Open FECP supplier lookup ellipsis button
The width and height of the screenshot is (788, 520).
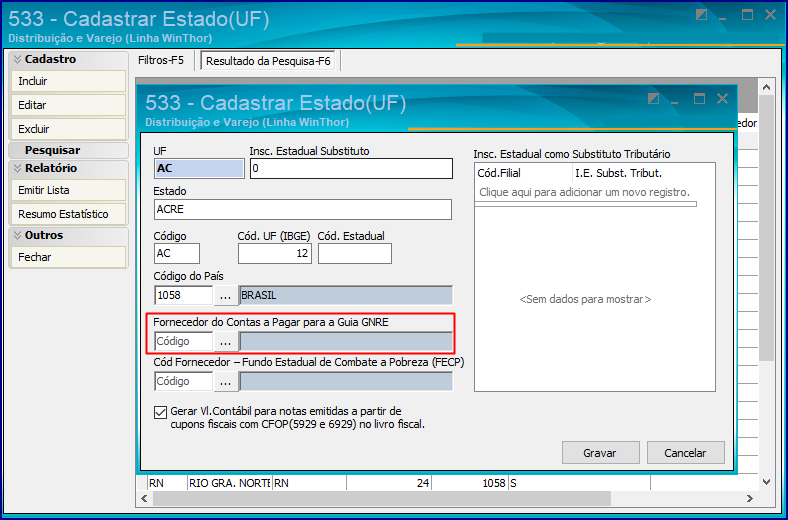coord(226,382)
